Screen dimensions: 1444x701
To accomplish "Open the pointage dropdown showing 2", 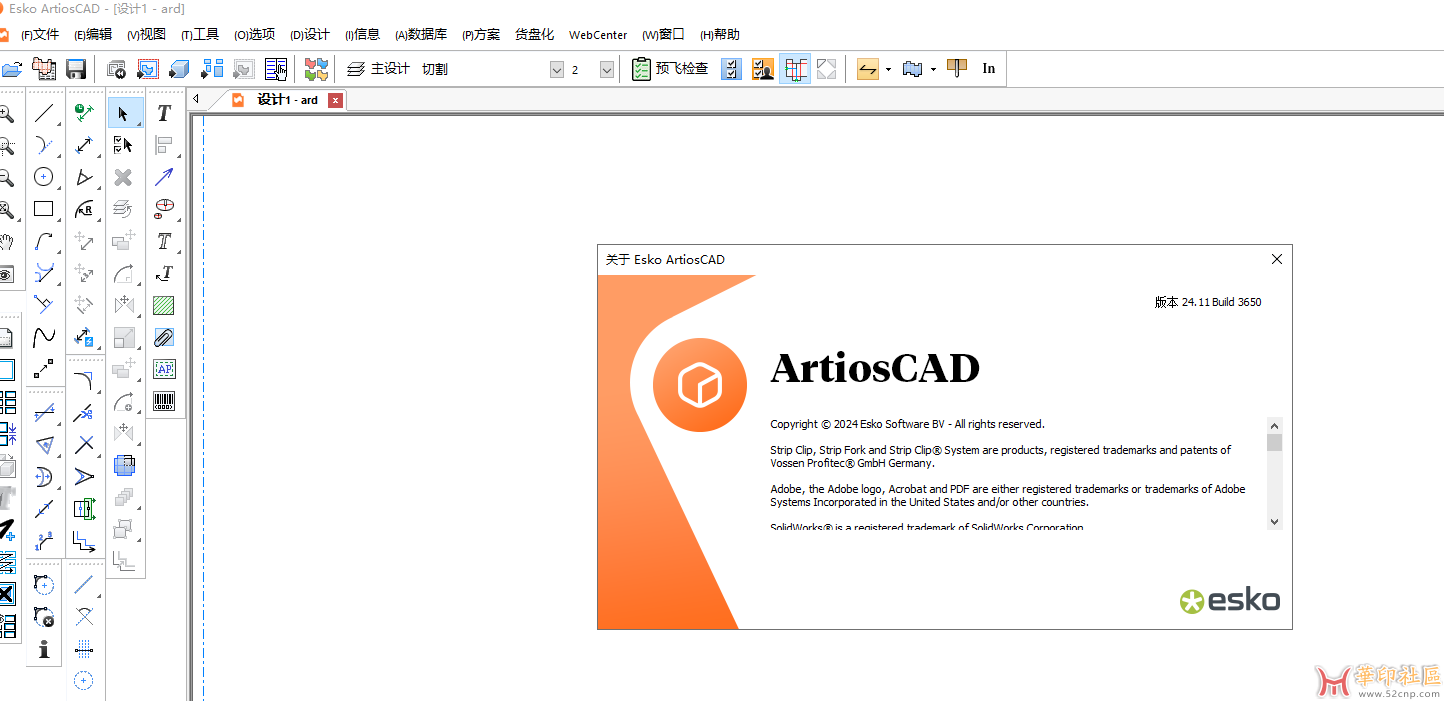I will [606, 69].
